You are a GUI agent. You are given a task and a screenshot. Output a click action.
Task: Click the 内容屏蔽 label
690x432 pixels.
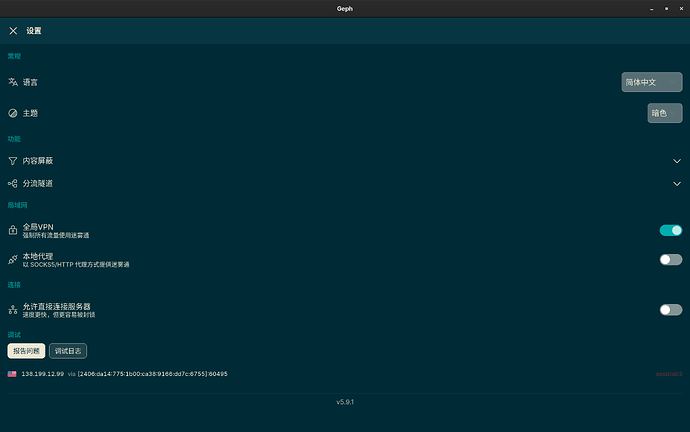(x=38, y=161)
